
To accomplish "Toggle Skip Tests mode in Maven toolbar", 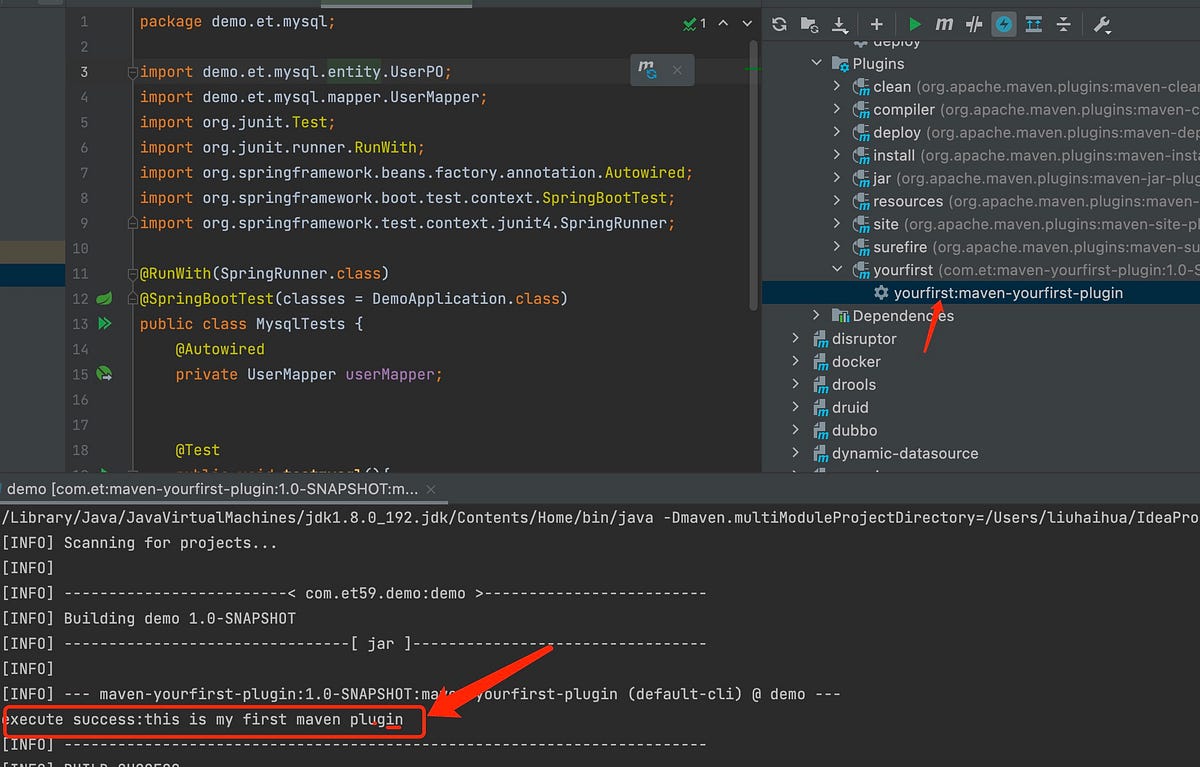I will pyautogui.click(x=974, y=23).
